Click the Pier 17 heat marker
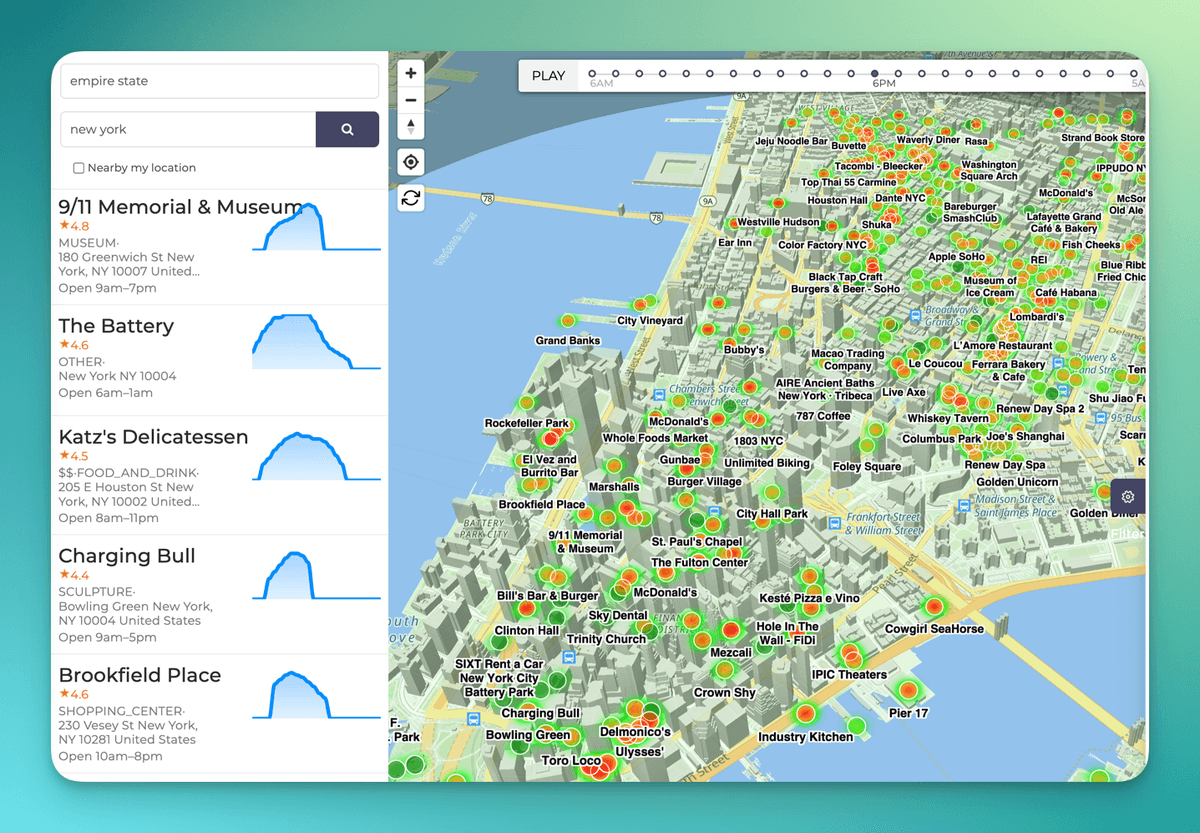This screenshot has height=833, width=1200. pos(908,689)
